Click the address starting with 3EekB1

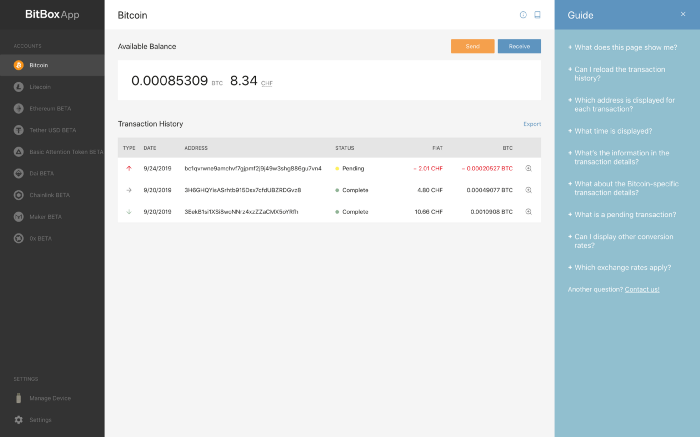coord(241,212)
